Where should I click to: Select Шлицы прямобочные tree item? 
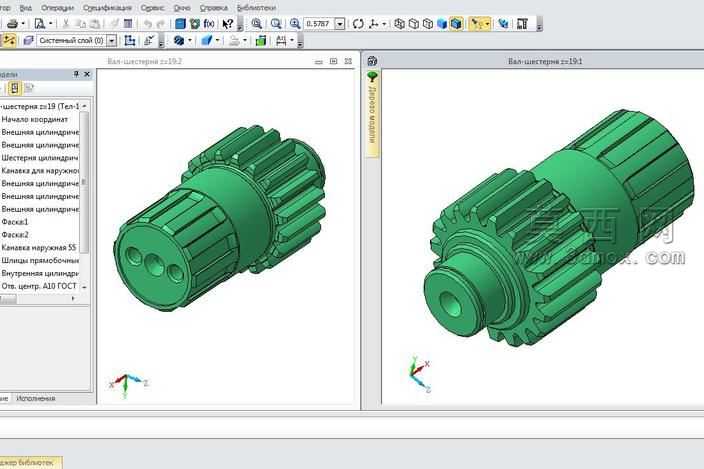(40, 260)
